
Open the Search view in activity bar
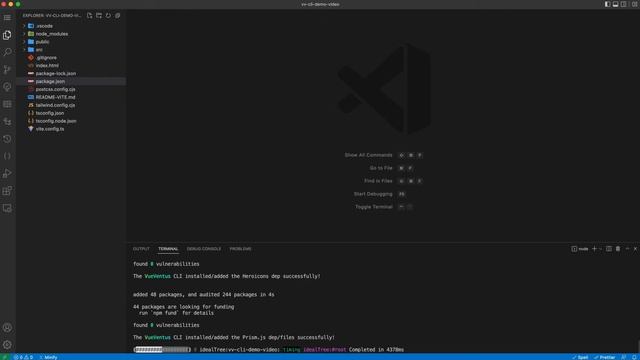7,52
